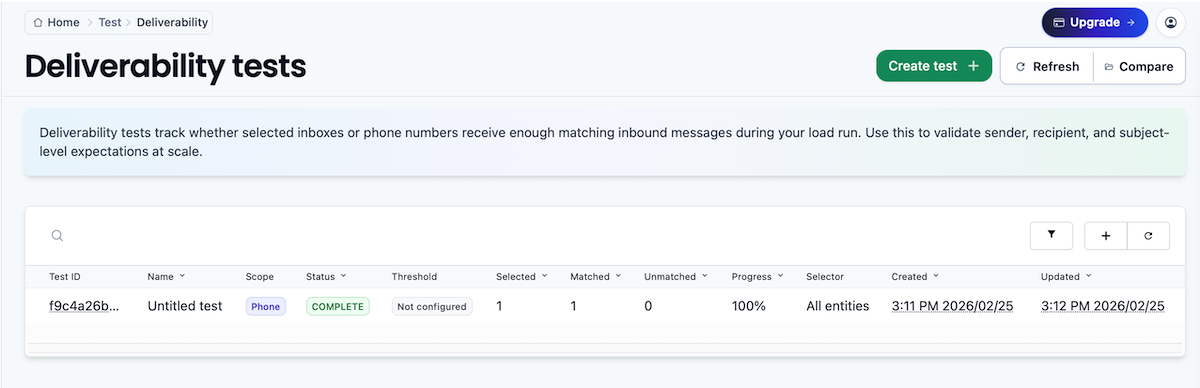1200x388 pixels.
Task: Click the Upgrade button
Action: coord(1094,22)
